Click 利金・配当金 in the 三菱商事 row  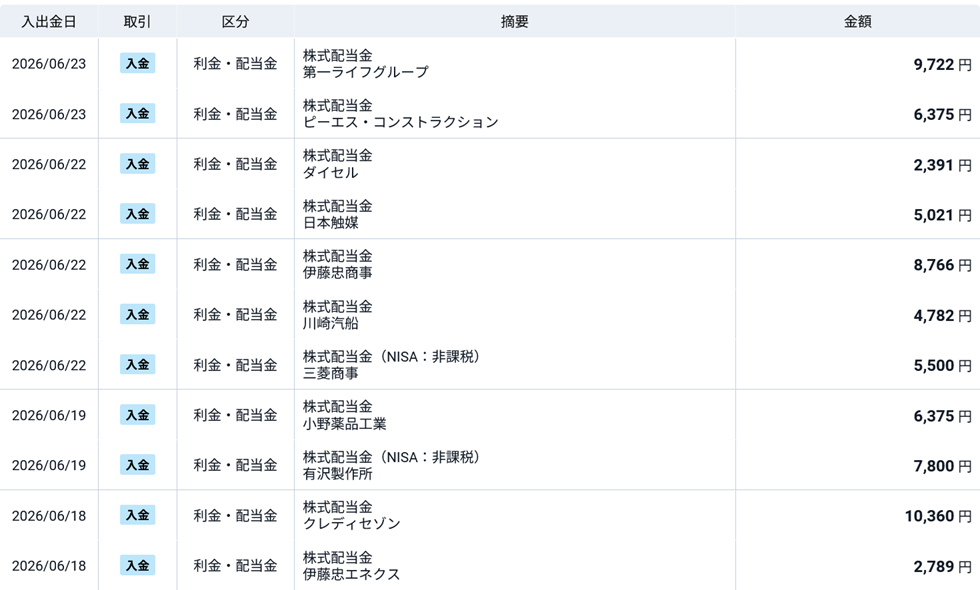pos(235,365)
